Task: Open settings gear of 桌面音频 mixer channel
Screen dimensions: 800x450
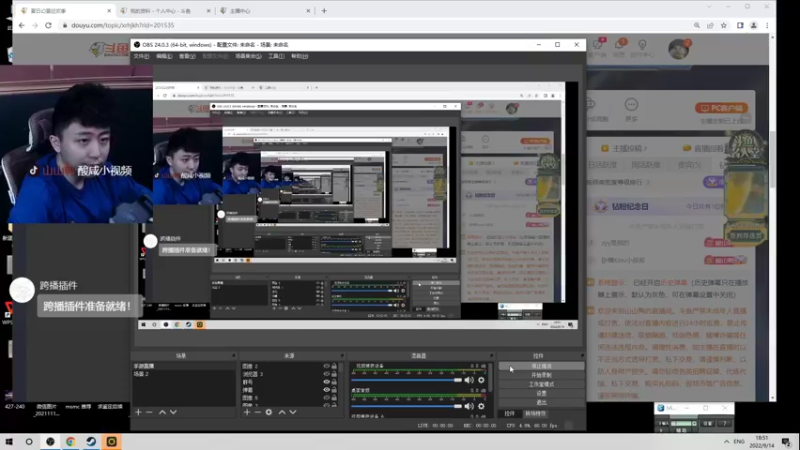Action: 481,406
